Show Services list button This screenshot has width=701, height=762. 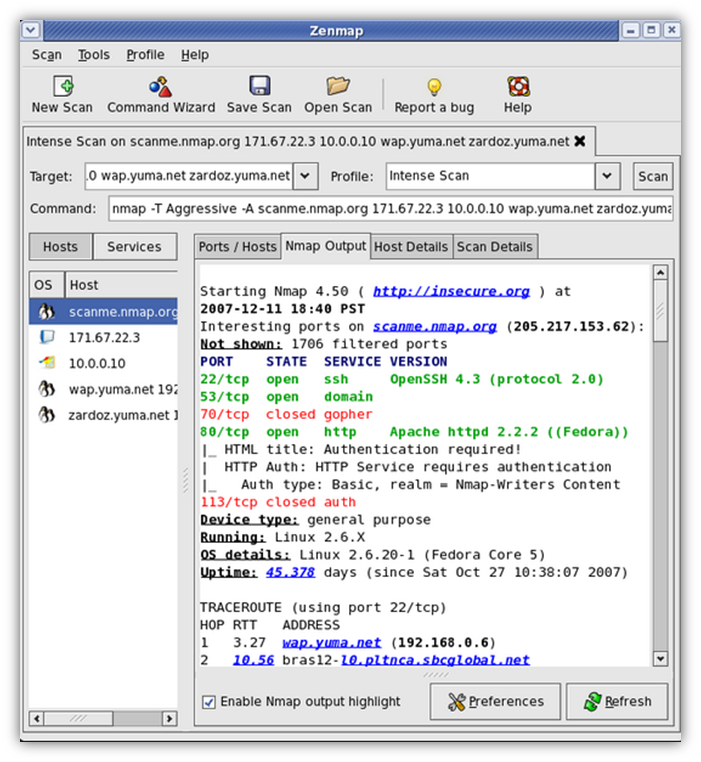135,247
